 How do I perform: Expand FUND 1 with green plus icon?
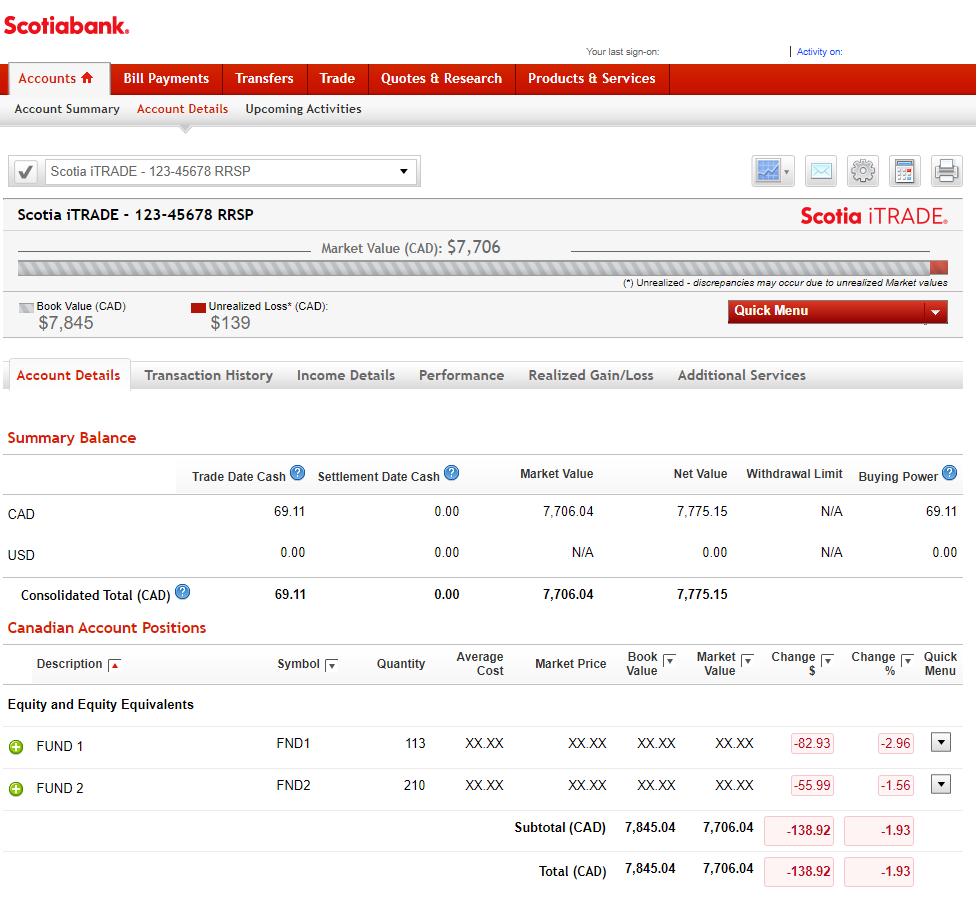tap(16, 747)
